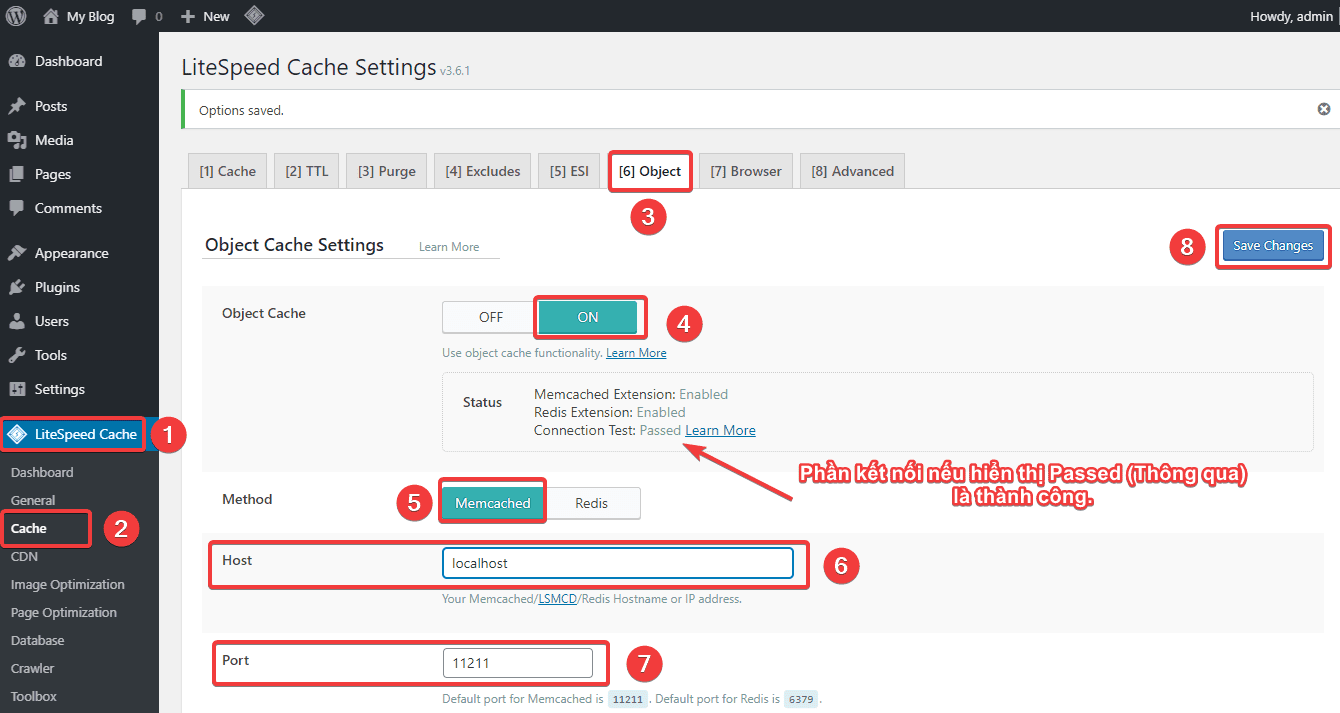Select Redis as the cache method
Viewport: 1340px width, 713px height.
click(591, 503)
